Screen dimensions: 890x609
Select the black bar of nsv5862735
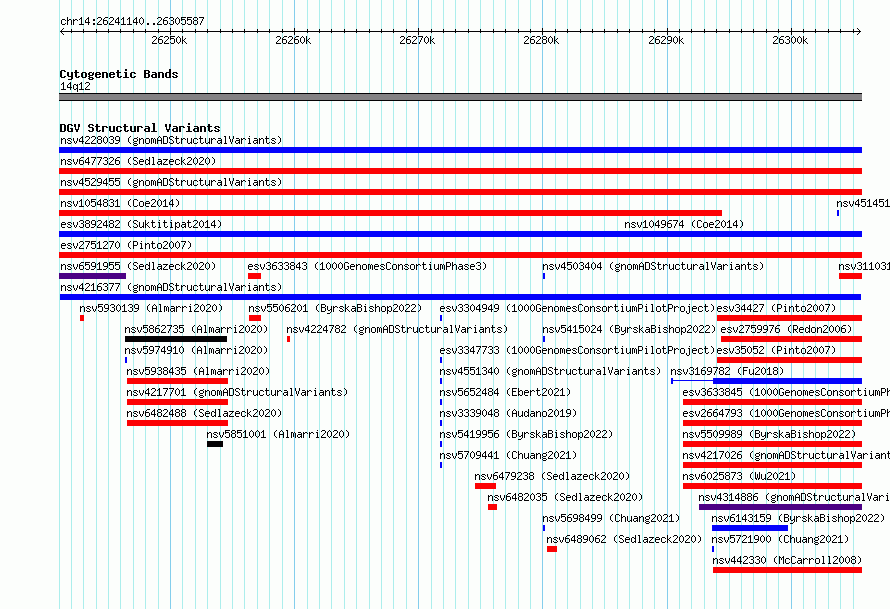pyautogui.click(x=176, y=339)
